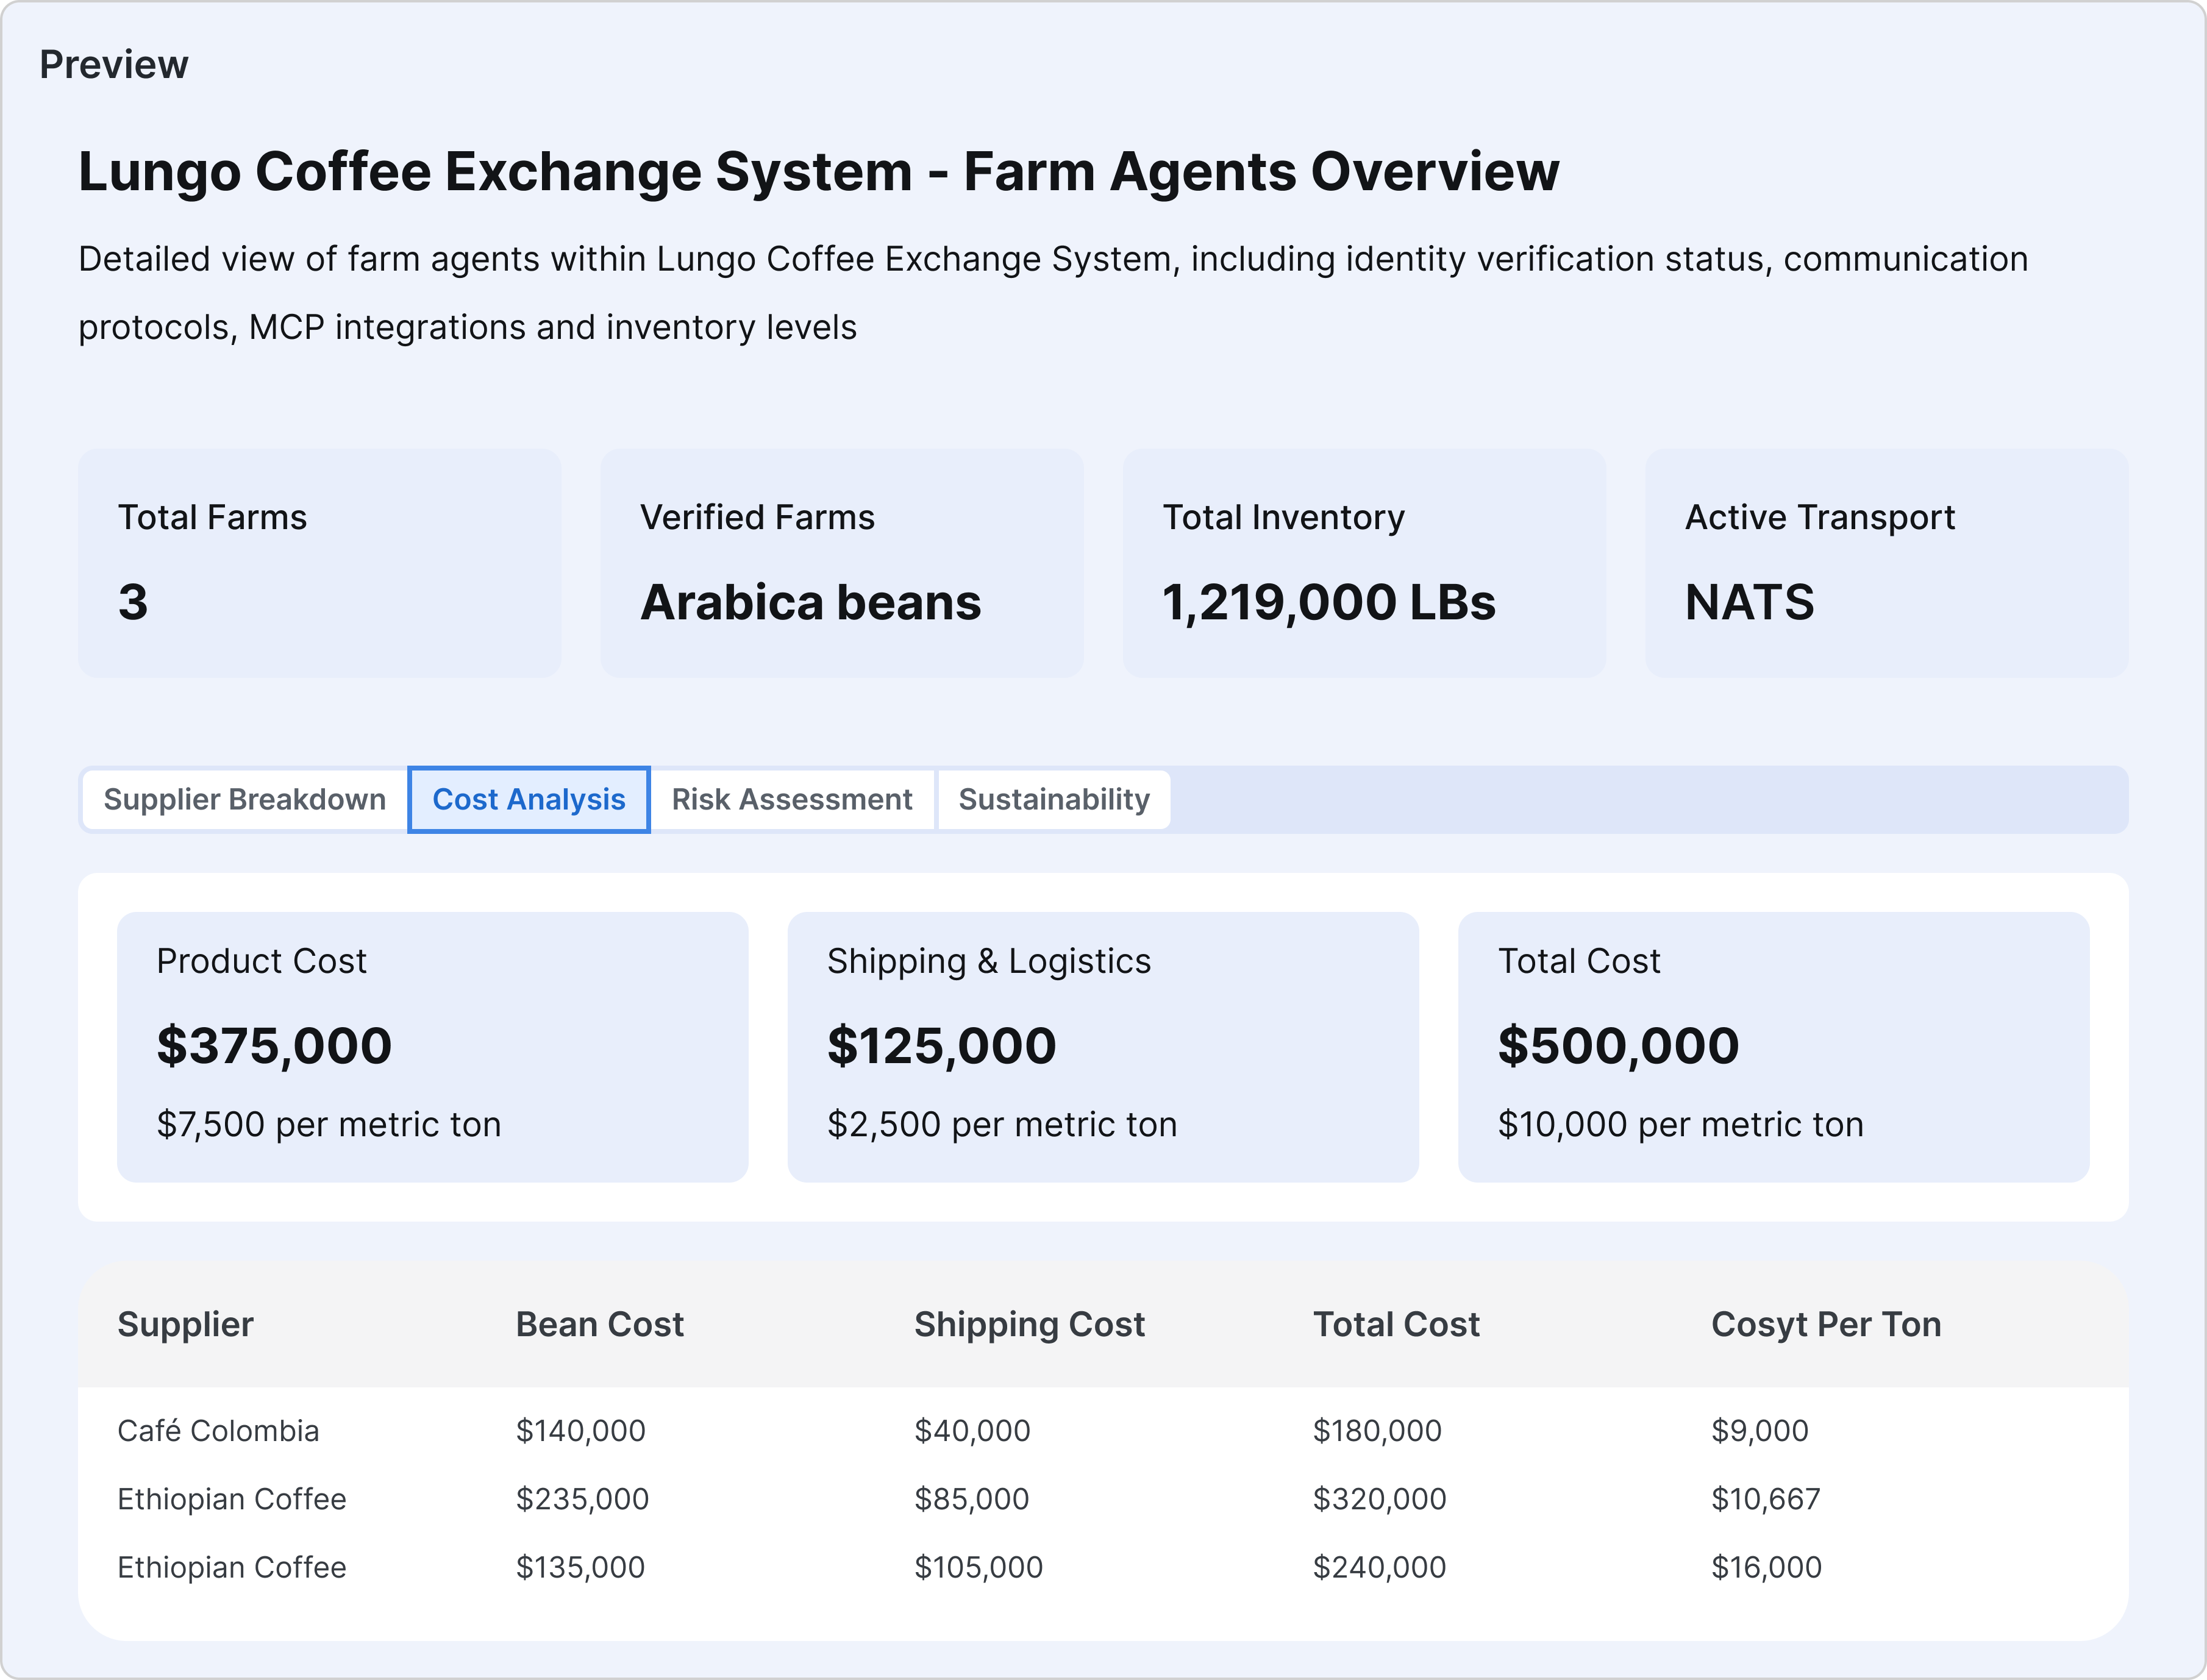The width and height of the screenshot is (2207, 1680).
Task: Click the Shipping Cost column header
Action: pos(1029,1324)
